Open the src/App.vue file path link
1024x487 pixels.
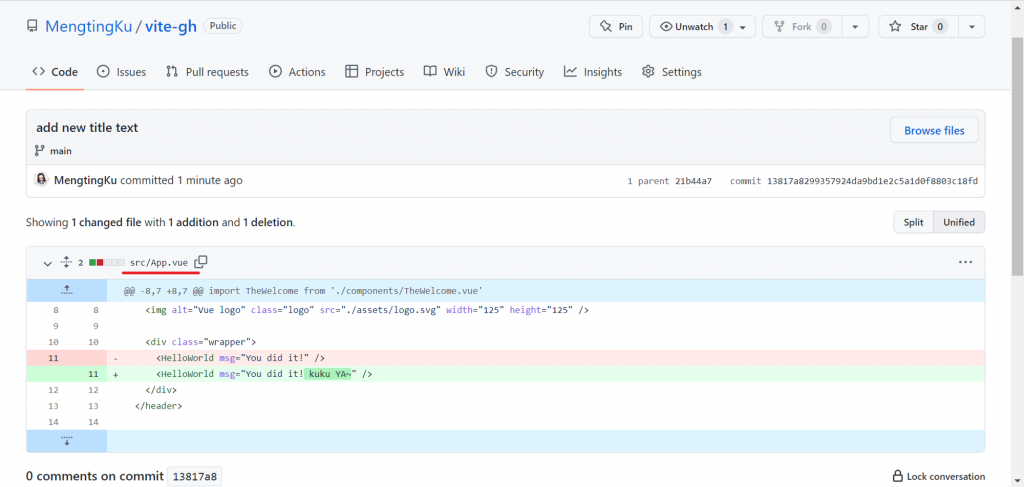pos(159,262)
